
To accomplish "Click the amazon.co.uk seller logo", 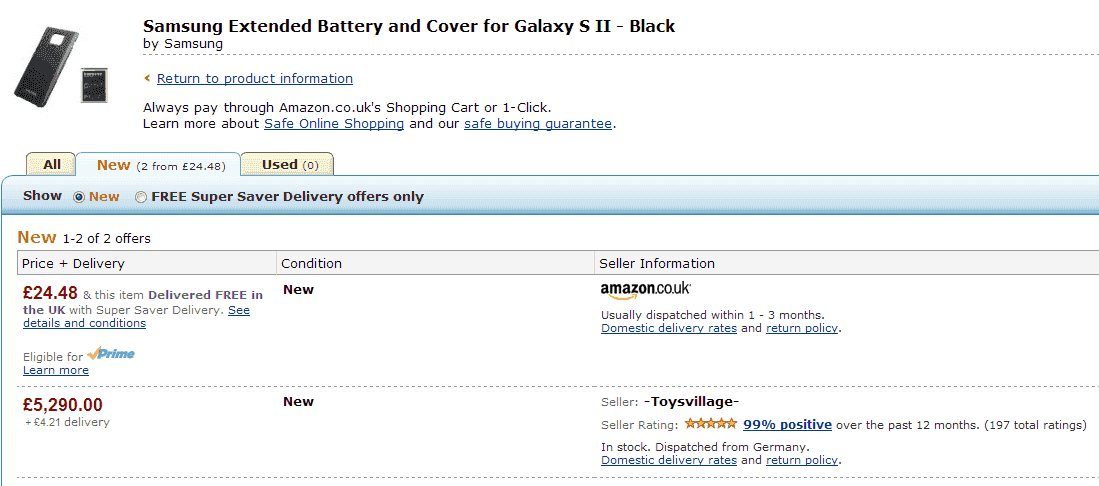I will 646,290.
